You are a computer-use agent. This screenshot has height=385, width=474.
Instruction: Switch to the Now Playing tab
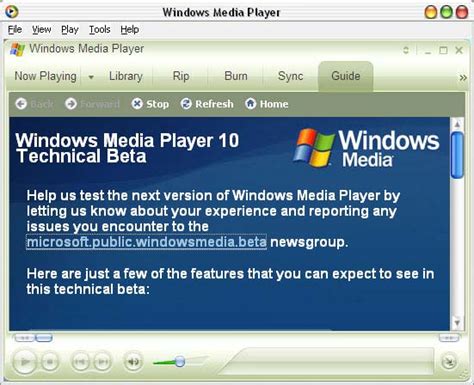coord(45,76)
